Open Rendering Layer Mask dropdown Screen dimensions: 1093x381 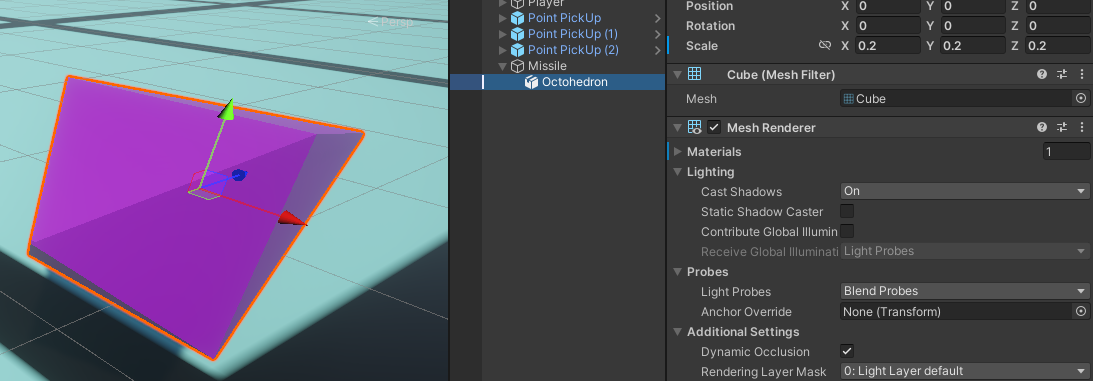965,371
